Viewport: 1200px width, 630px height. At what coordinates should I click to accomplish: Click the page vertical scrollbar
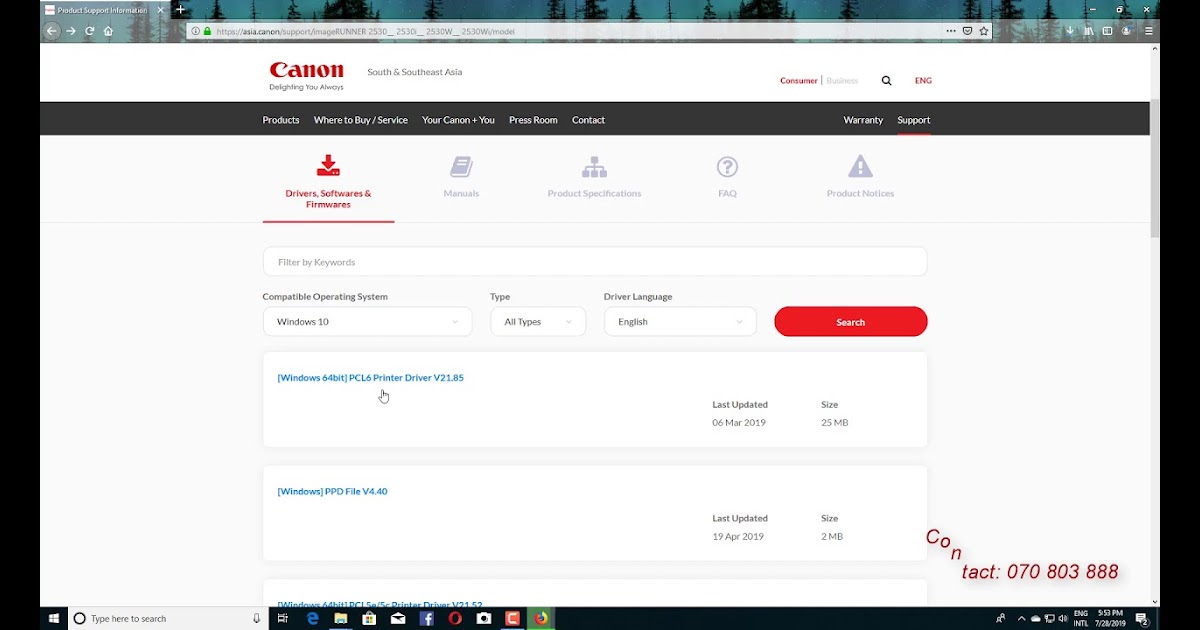1155,167
